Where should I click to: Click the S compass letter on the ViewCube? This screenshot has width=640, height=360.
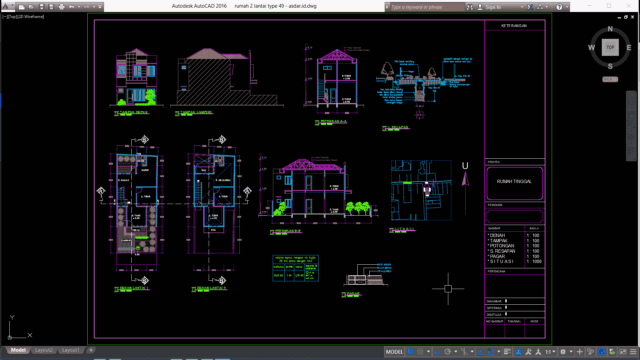coord(610,66)
